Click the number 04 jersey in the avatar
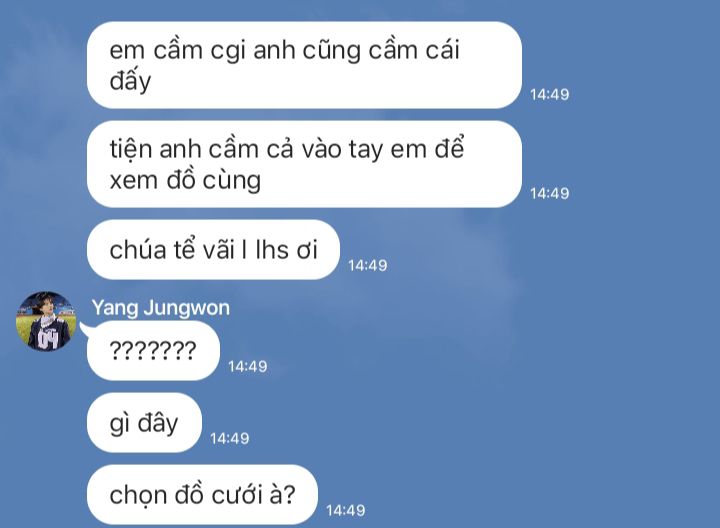 click(48, 340)
